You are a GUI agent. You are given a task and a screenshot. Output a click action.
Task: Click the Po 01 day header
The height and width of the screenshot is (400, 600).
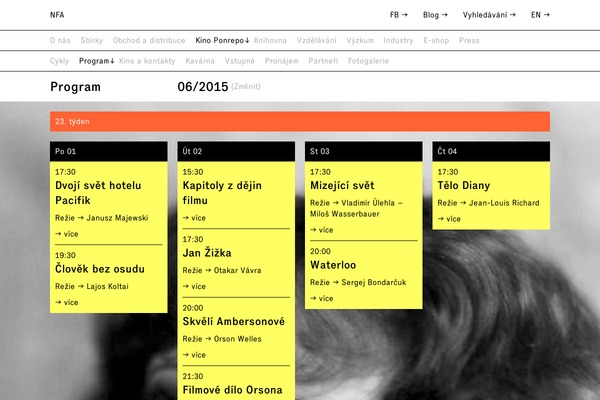tap(109, 151)
